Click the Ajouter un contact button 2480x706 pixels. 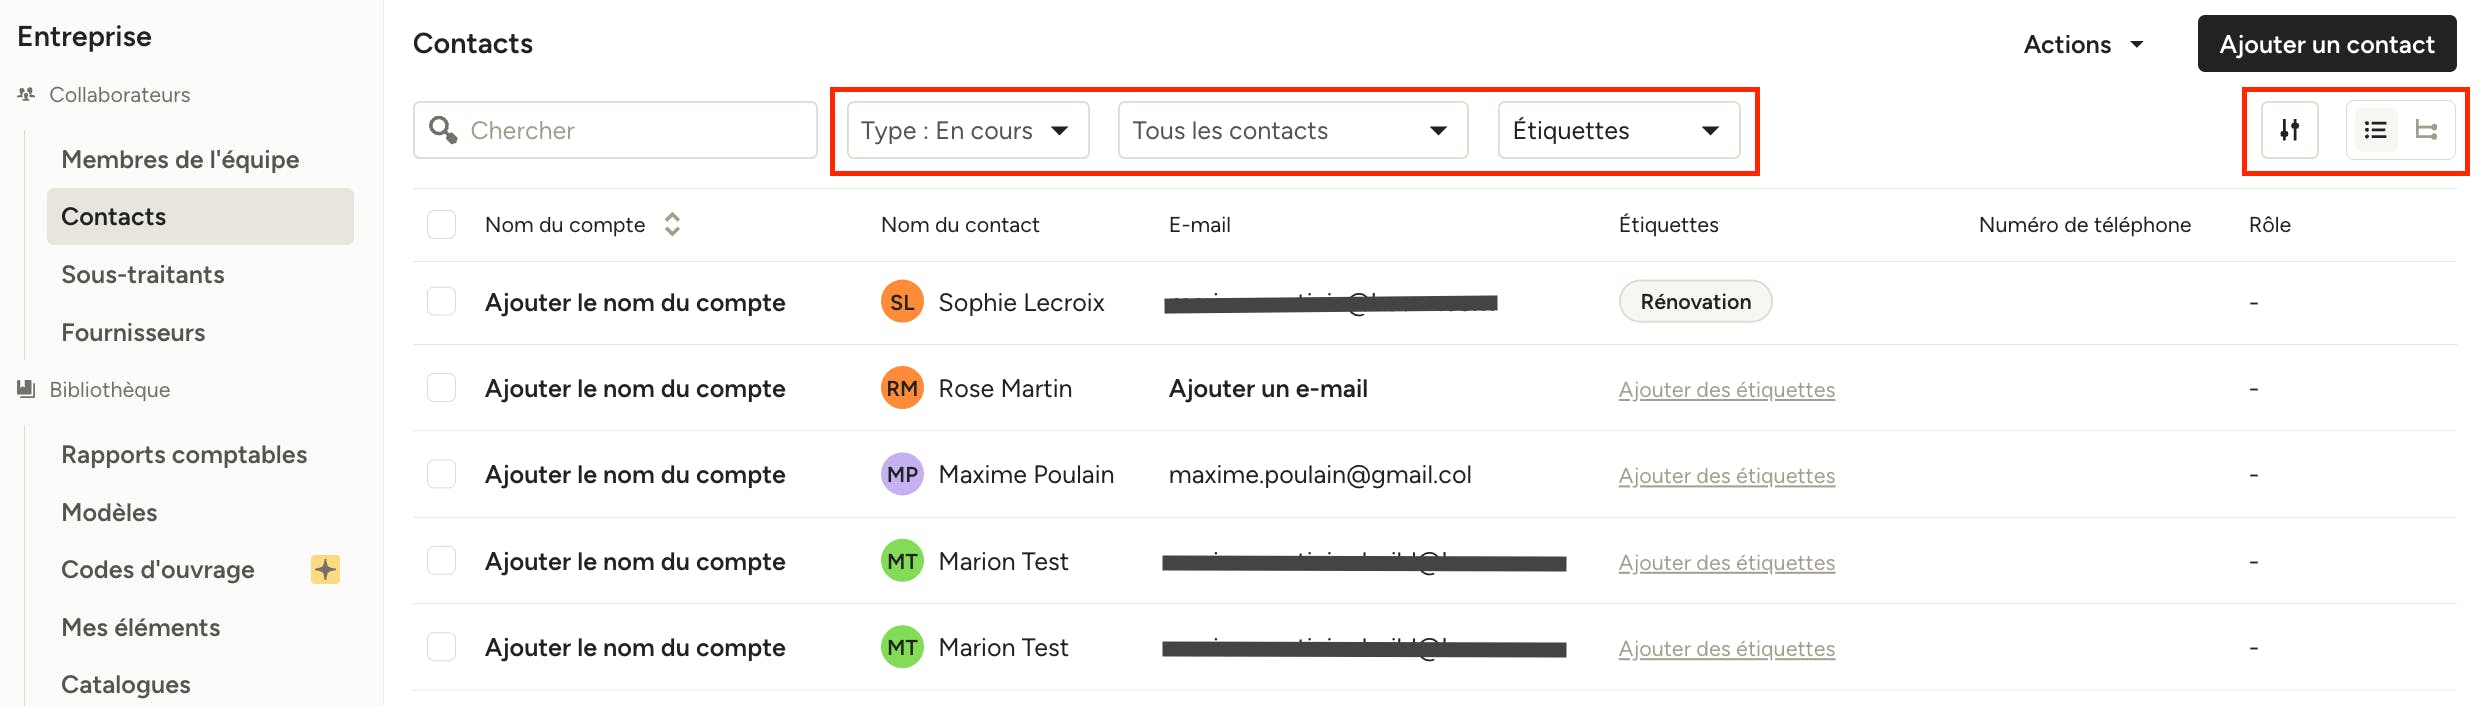point(2326,44)
